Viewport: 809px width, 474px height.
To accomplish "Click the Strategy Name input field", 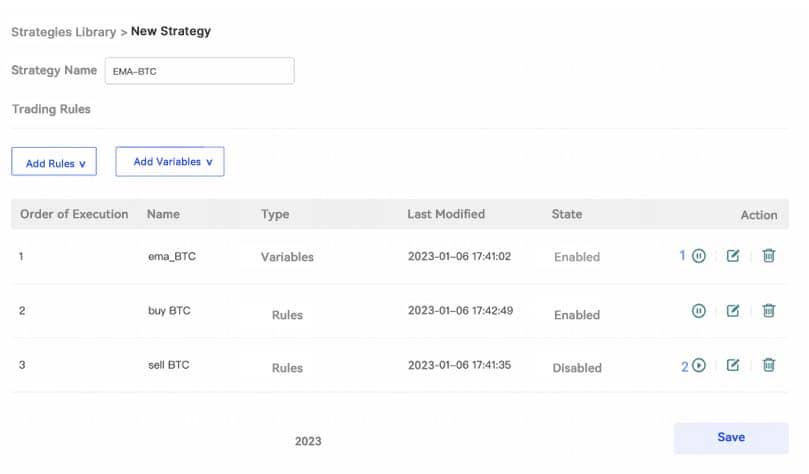I will point(199,71).
